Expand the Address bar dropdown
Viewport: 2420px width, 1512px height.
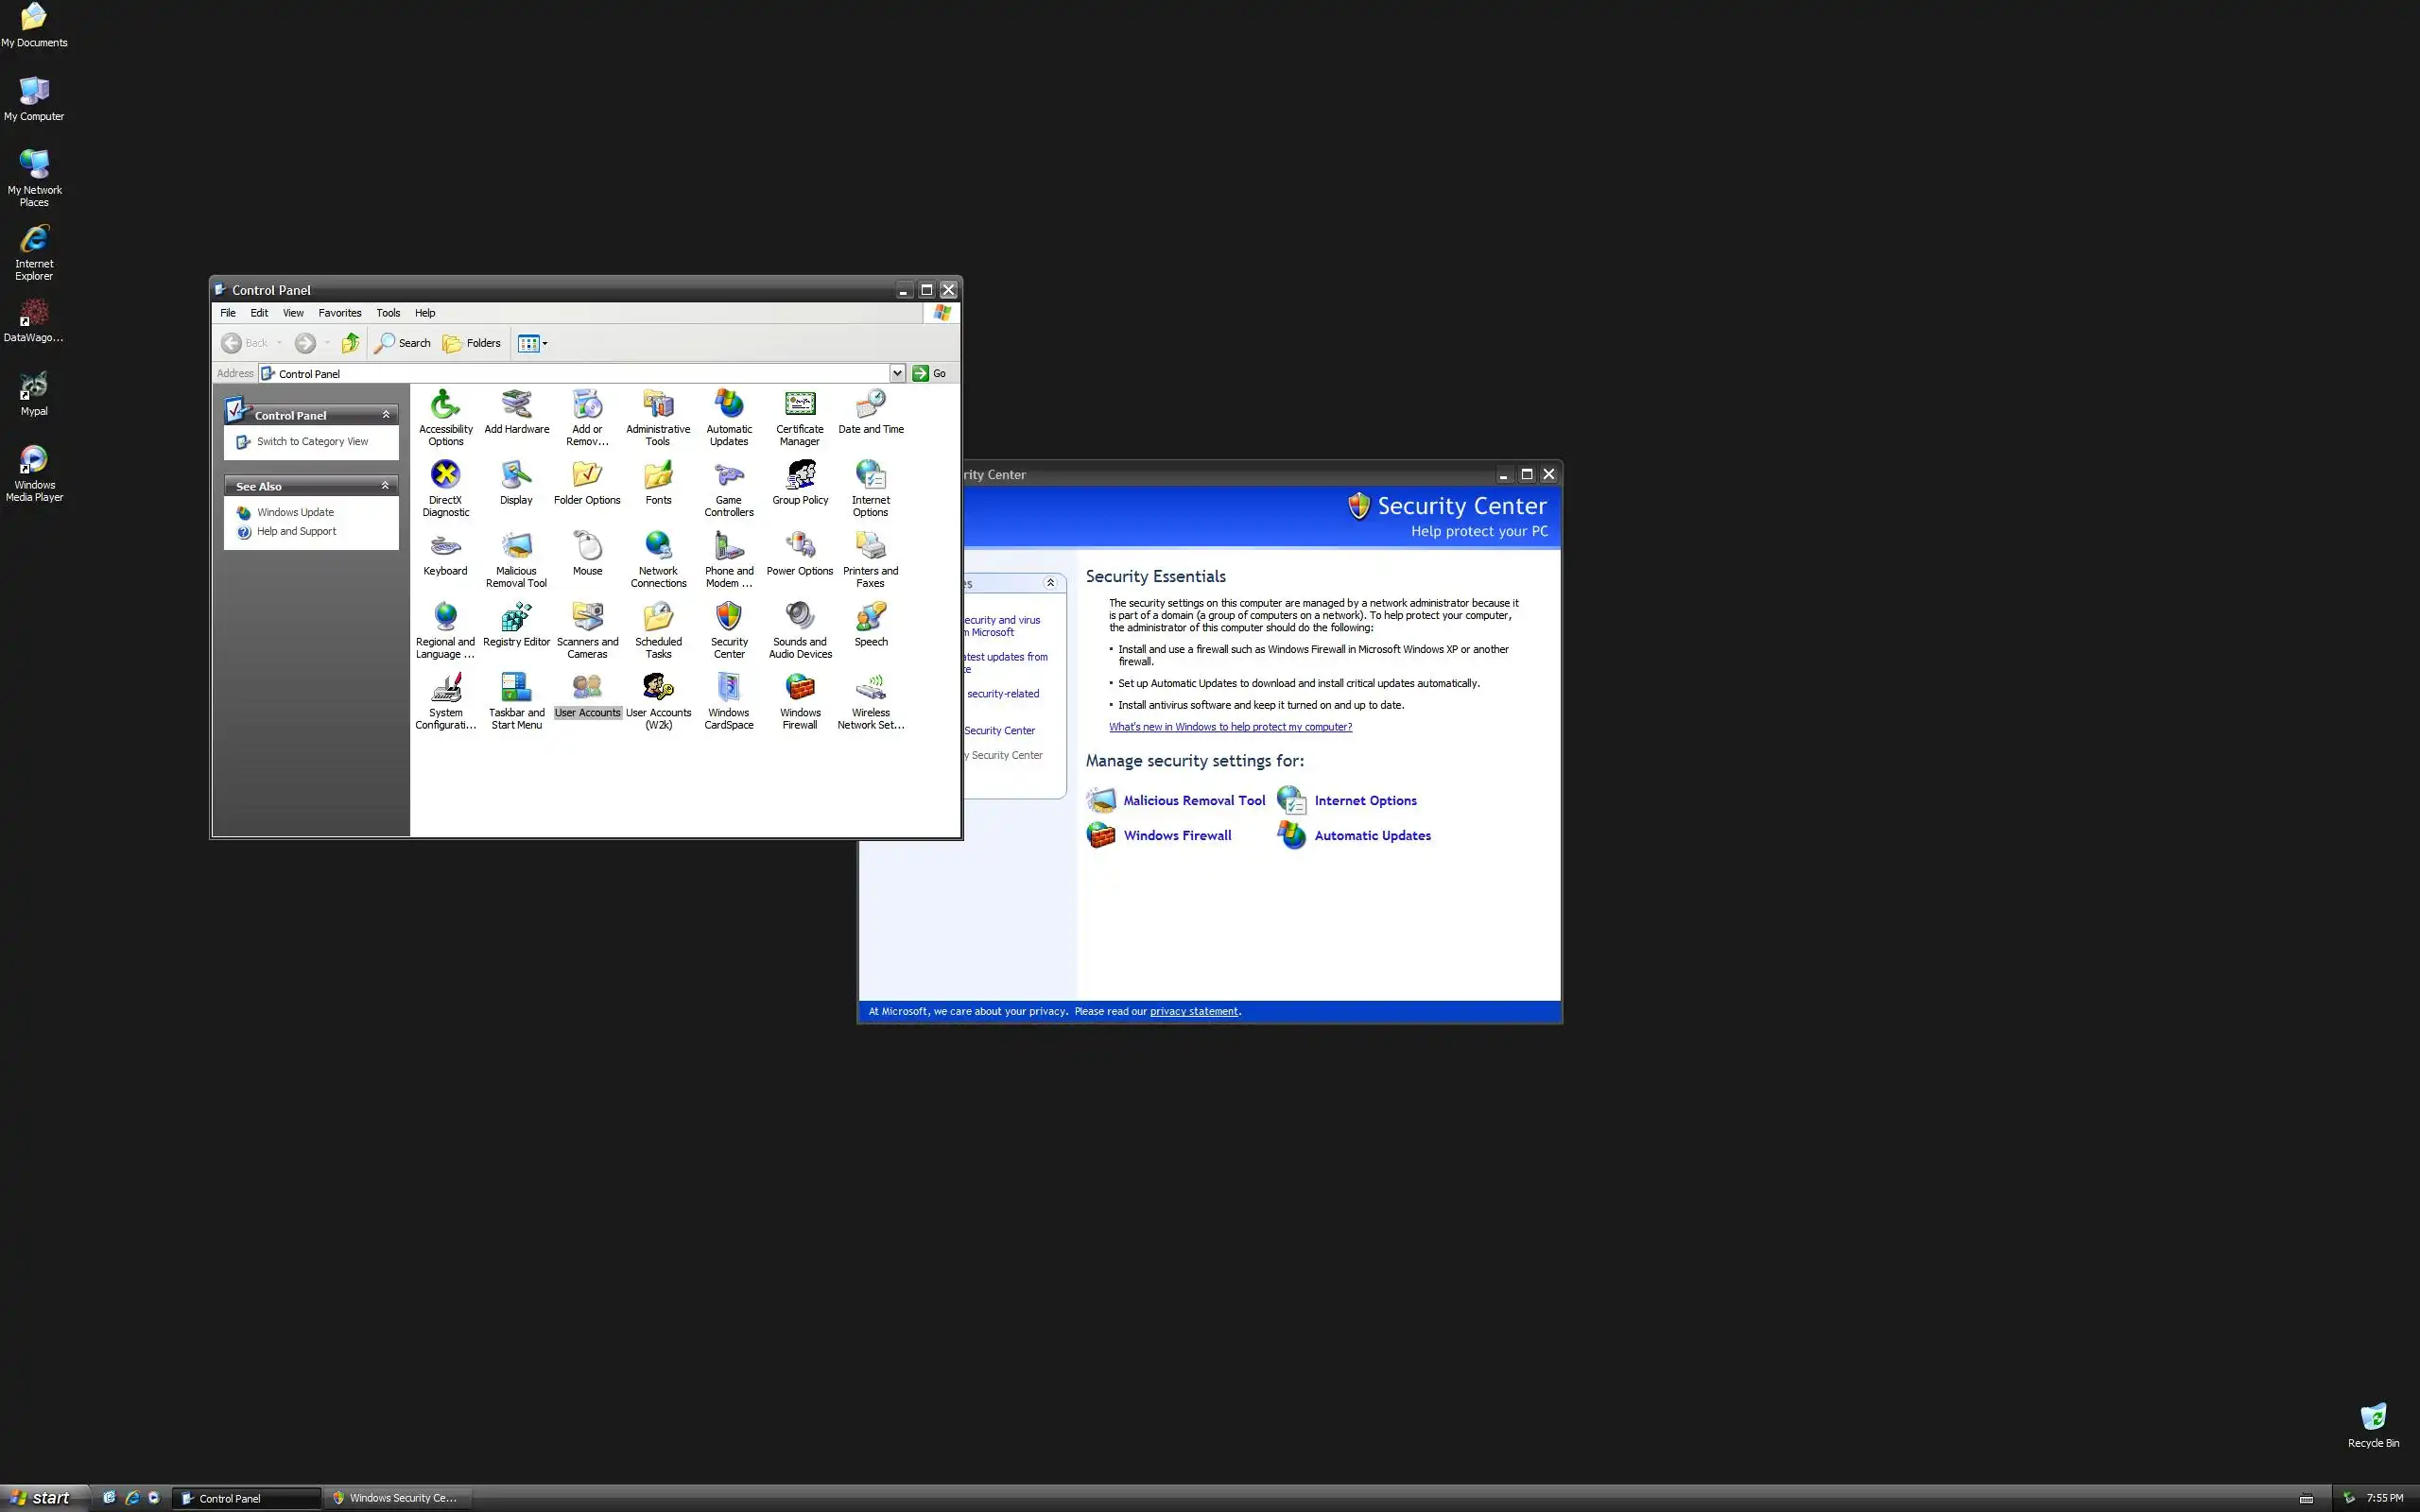point(897,373)
